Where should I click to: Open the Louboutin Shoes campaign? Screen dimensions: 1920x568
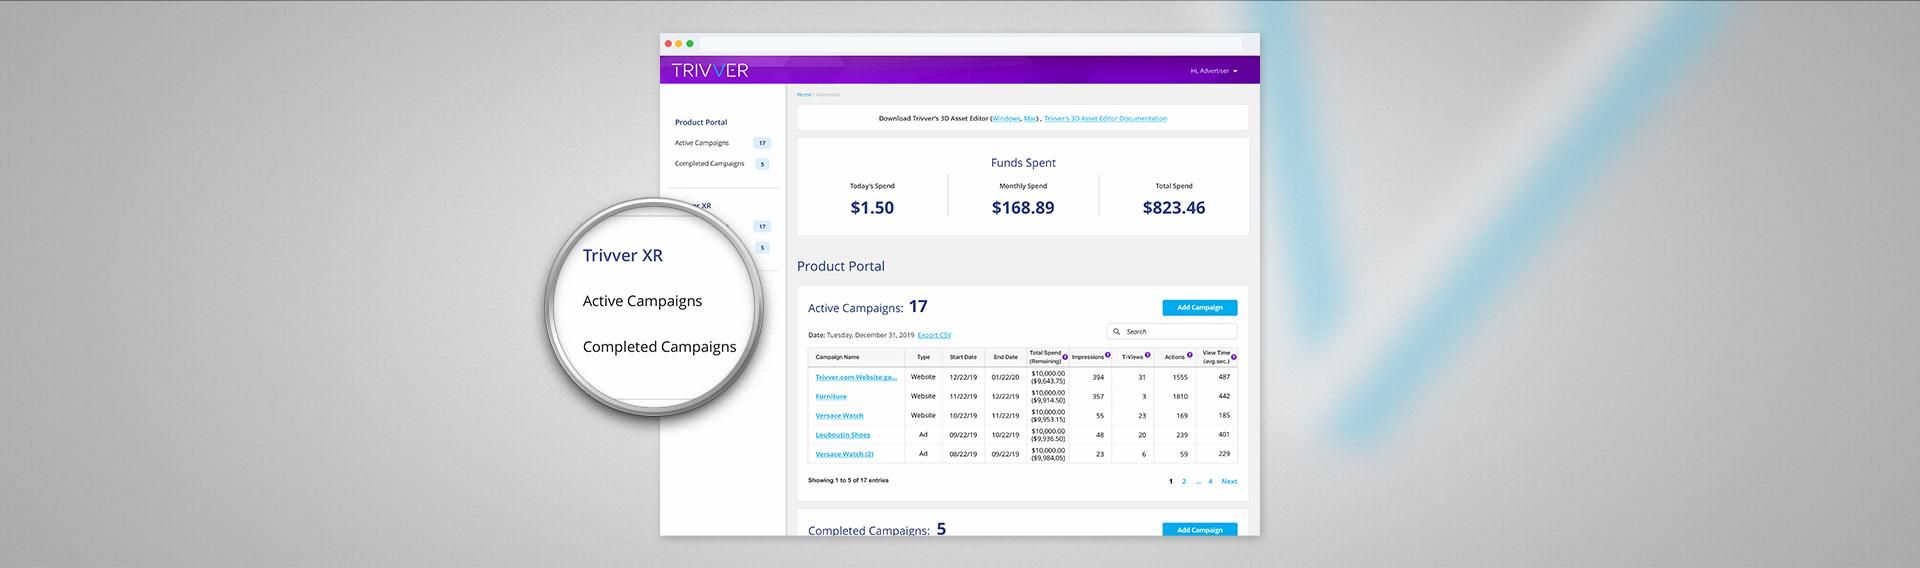coord(842,435)
